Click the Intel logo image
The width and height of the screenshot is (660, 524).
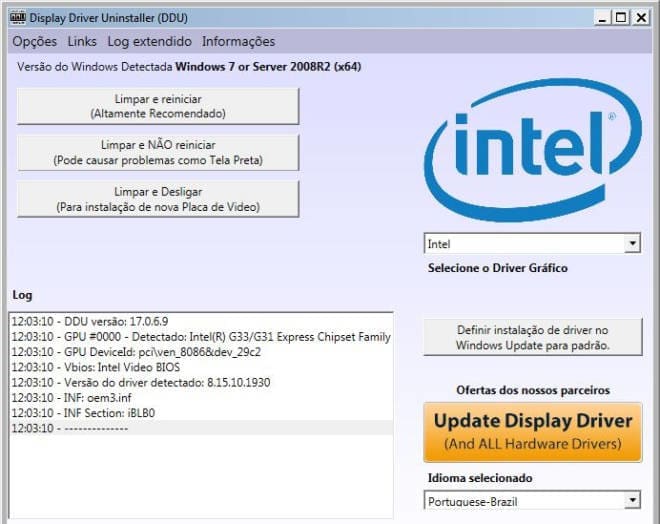coord(533,149)
